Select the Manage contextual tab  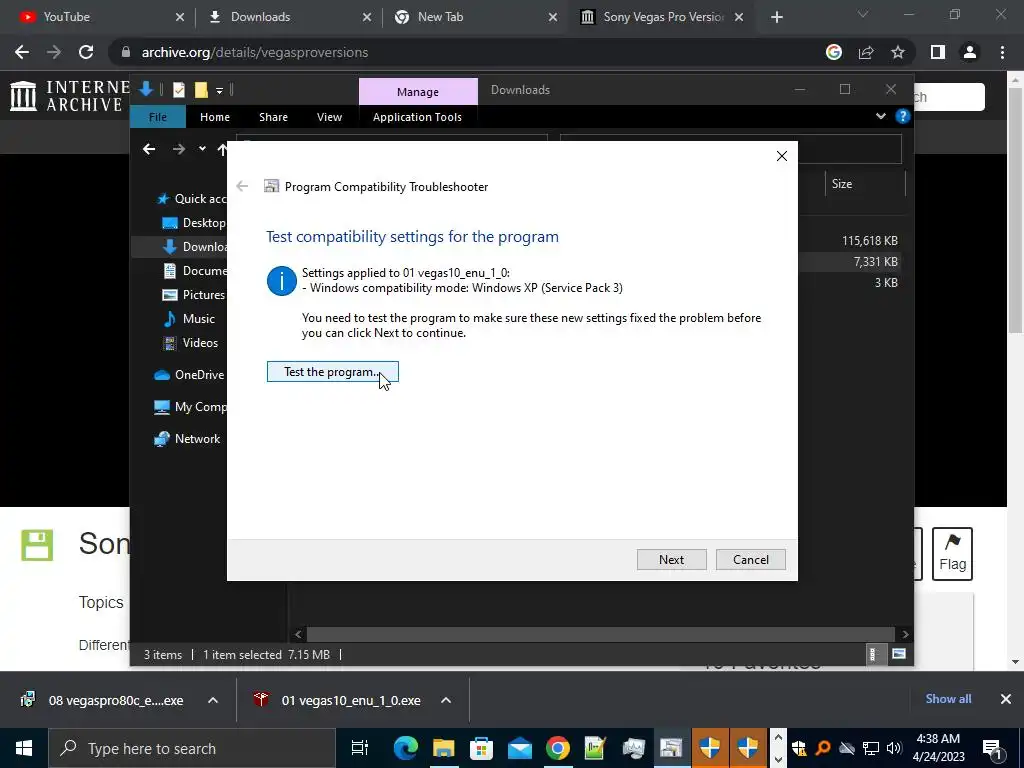click(418, 91)
